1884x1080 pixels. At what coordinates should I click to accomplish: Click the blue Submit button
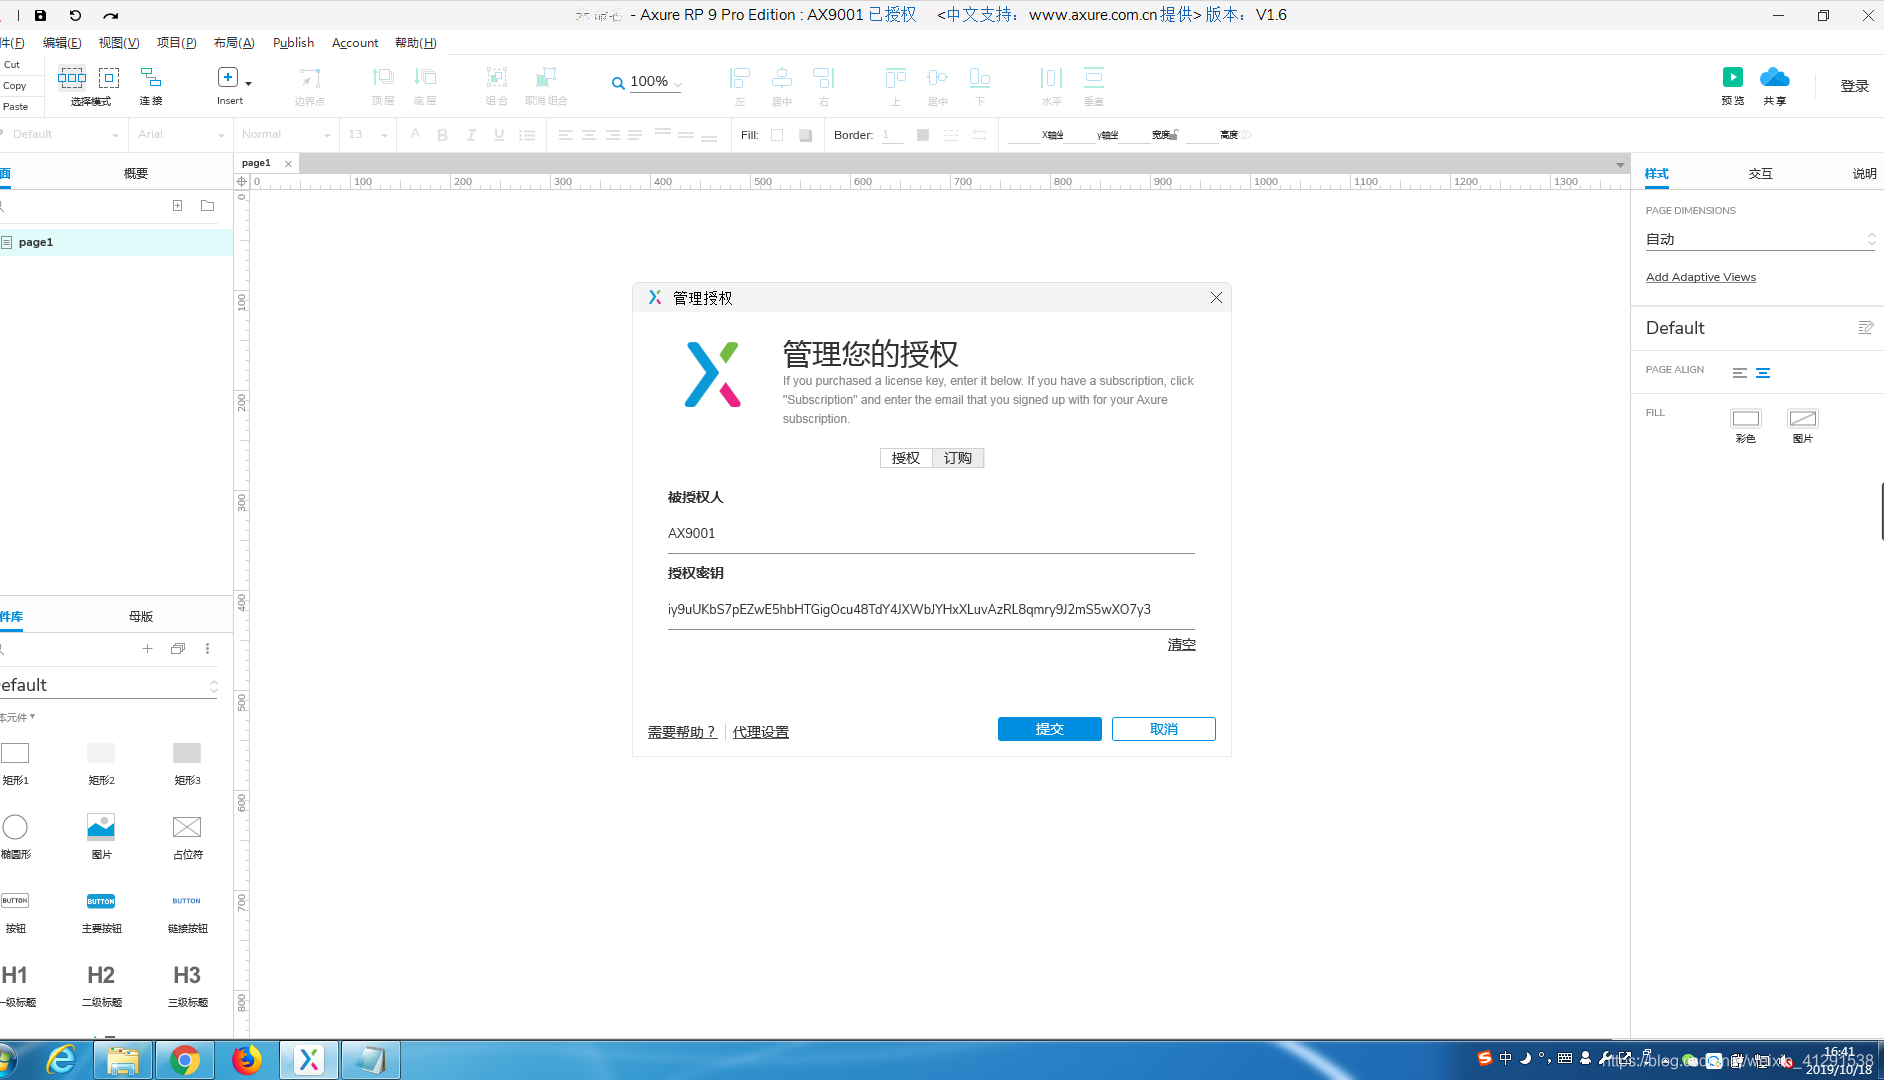click(x=1050, y=729)
